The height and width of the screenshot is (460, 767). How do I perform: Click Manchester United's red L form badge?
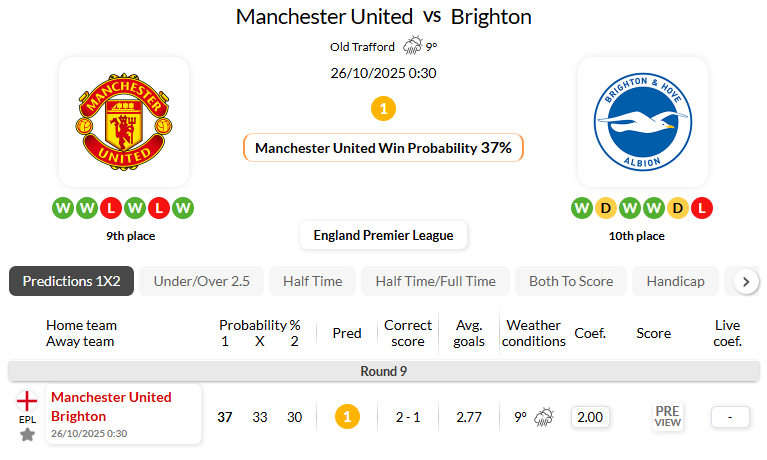(x=110, y=208)
